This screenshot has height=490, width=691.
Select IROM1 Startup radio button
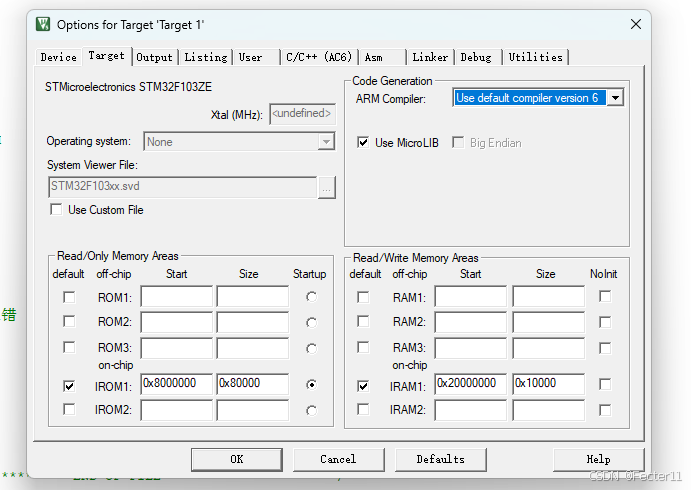coord(312,385)
